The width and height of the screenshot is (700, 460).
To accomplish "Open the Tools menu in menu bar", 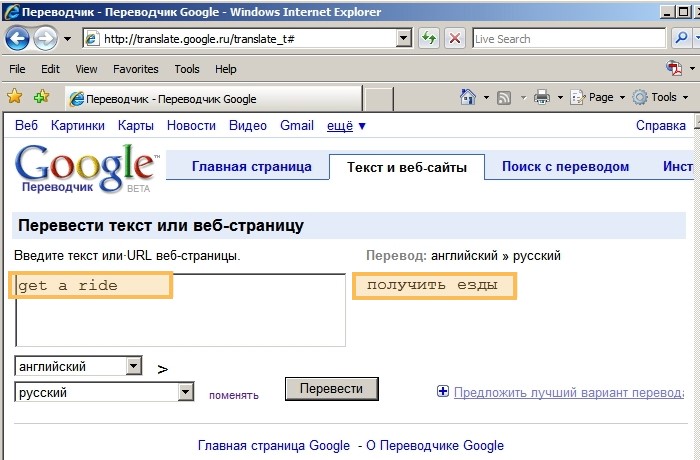I will [187, 69].
